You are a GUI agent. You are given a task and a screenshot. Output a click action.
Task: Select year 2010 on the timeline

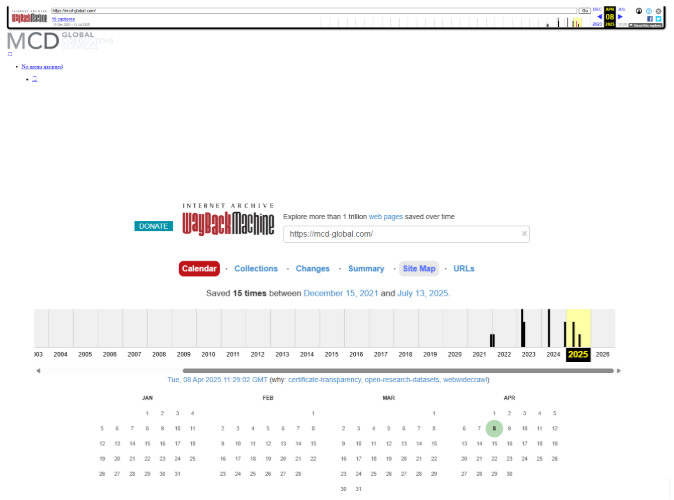(x=208, y=355)
